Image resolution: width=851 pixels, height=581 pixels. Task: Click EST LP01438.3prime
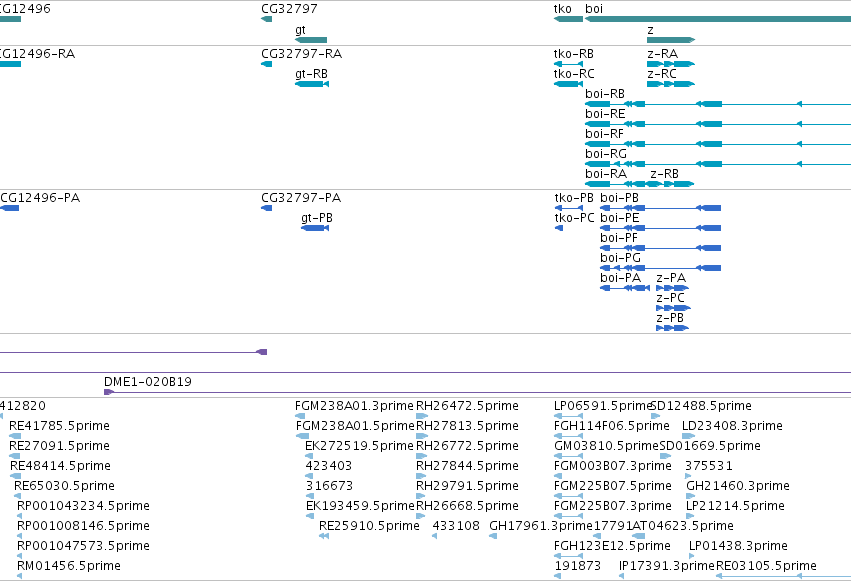691,556
